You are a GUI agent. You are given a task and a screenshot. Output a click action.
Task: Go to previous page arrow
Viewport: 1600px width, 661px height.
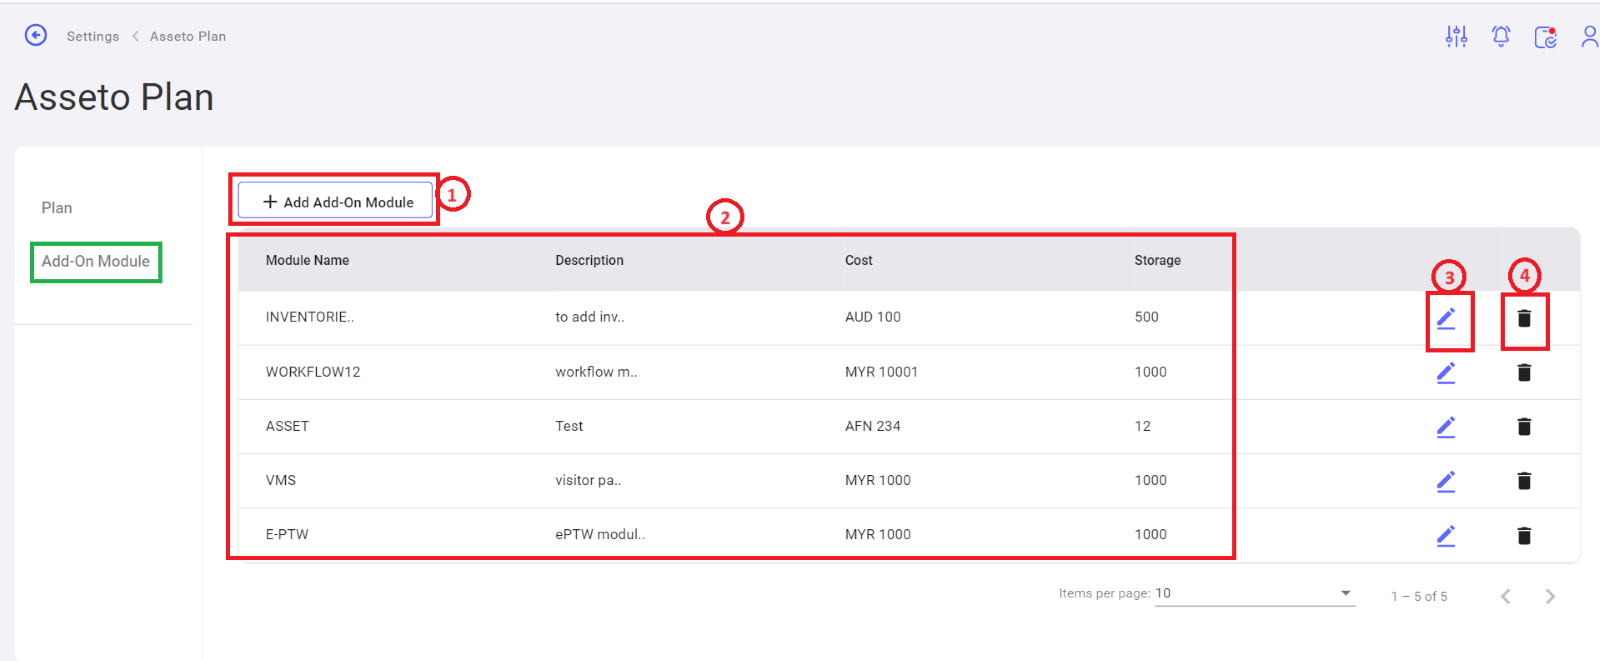click(x=1505, y=596)
